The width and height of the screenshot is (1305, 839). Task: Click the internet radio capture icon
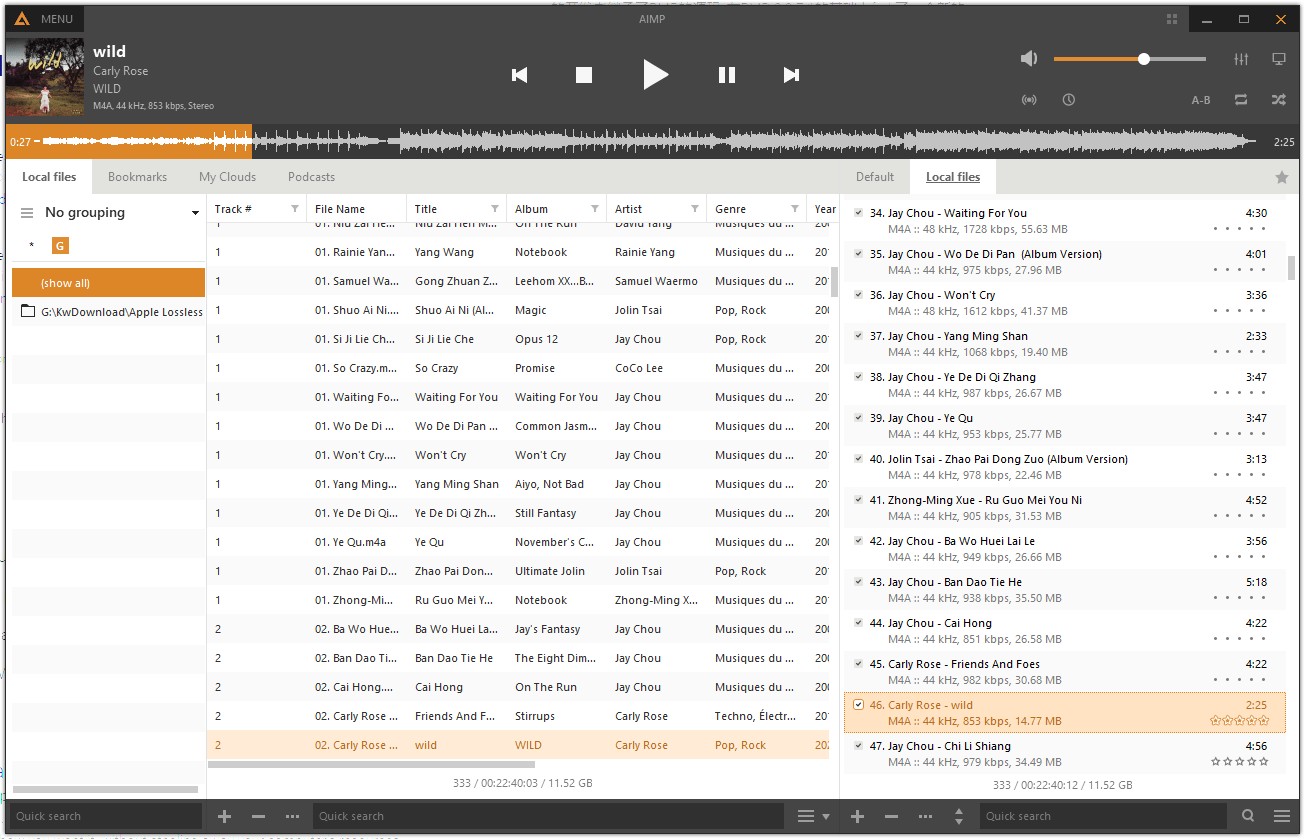point(1028,100)
